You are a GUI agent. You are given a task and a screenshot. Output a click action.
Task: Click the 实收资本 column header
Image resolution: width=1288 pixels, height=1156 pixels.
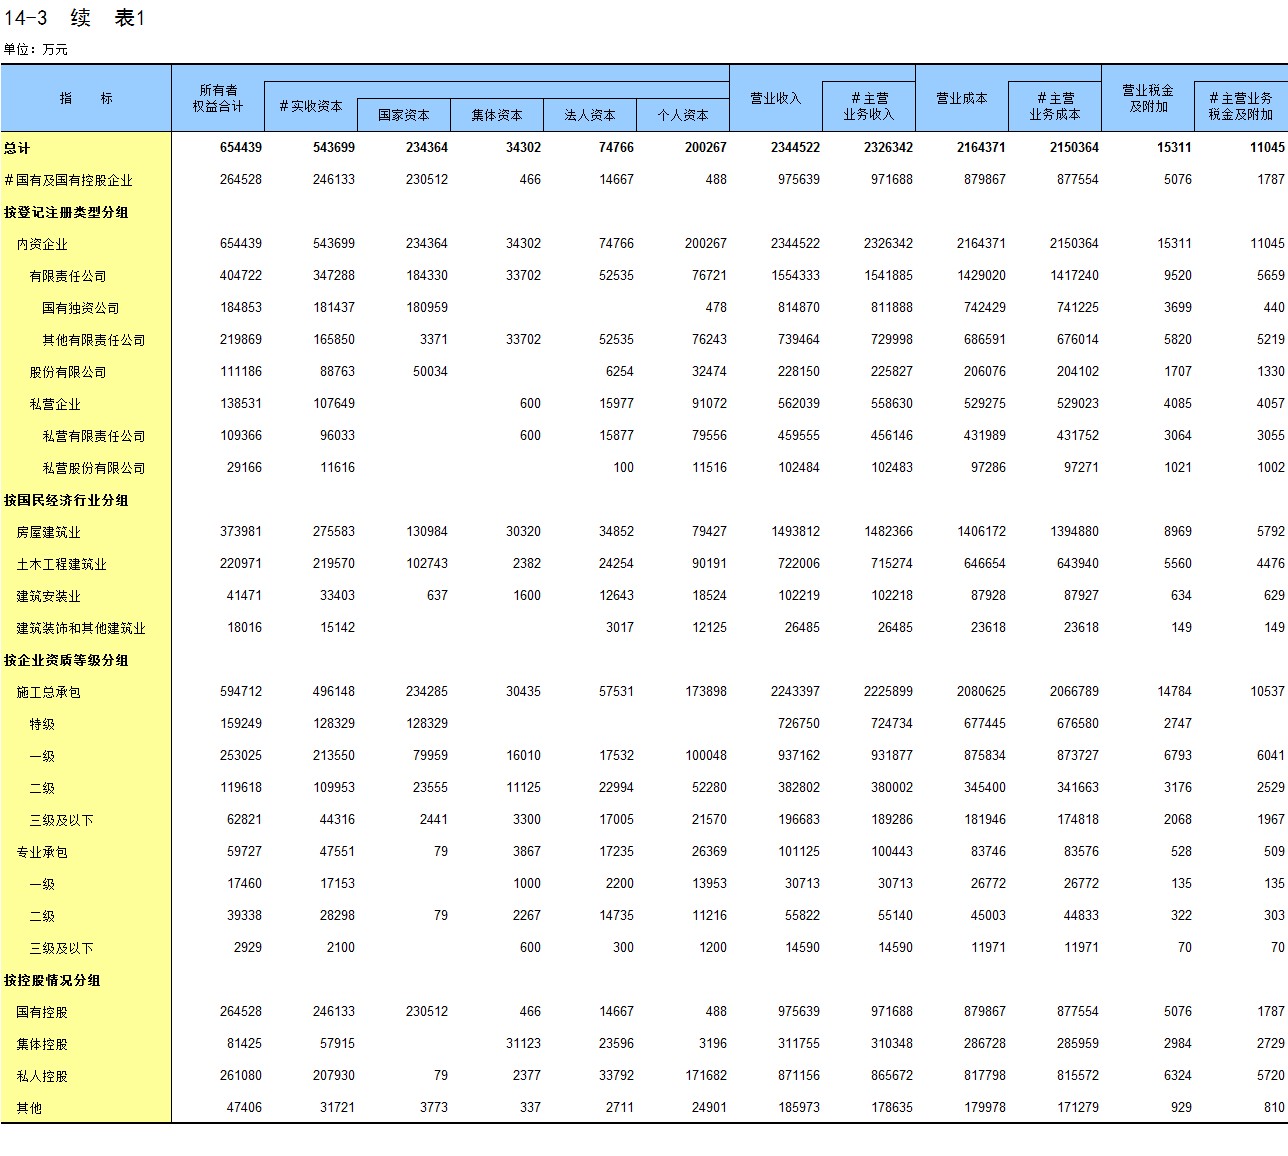[x=311, y=106]
